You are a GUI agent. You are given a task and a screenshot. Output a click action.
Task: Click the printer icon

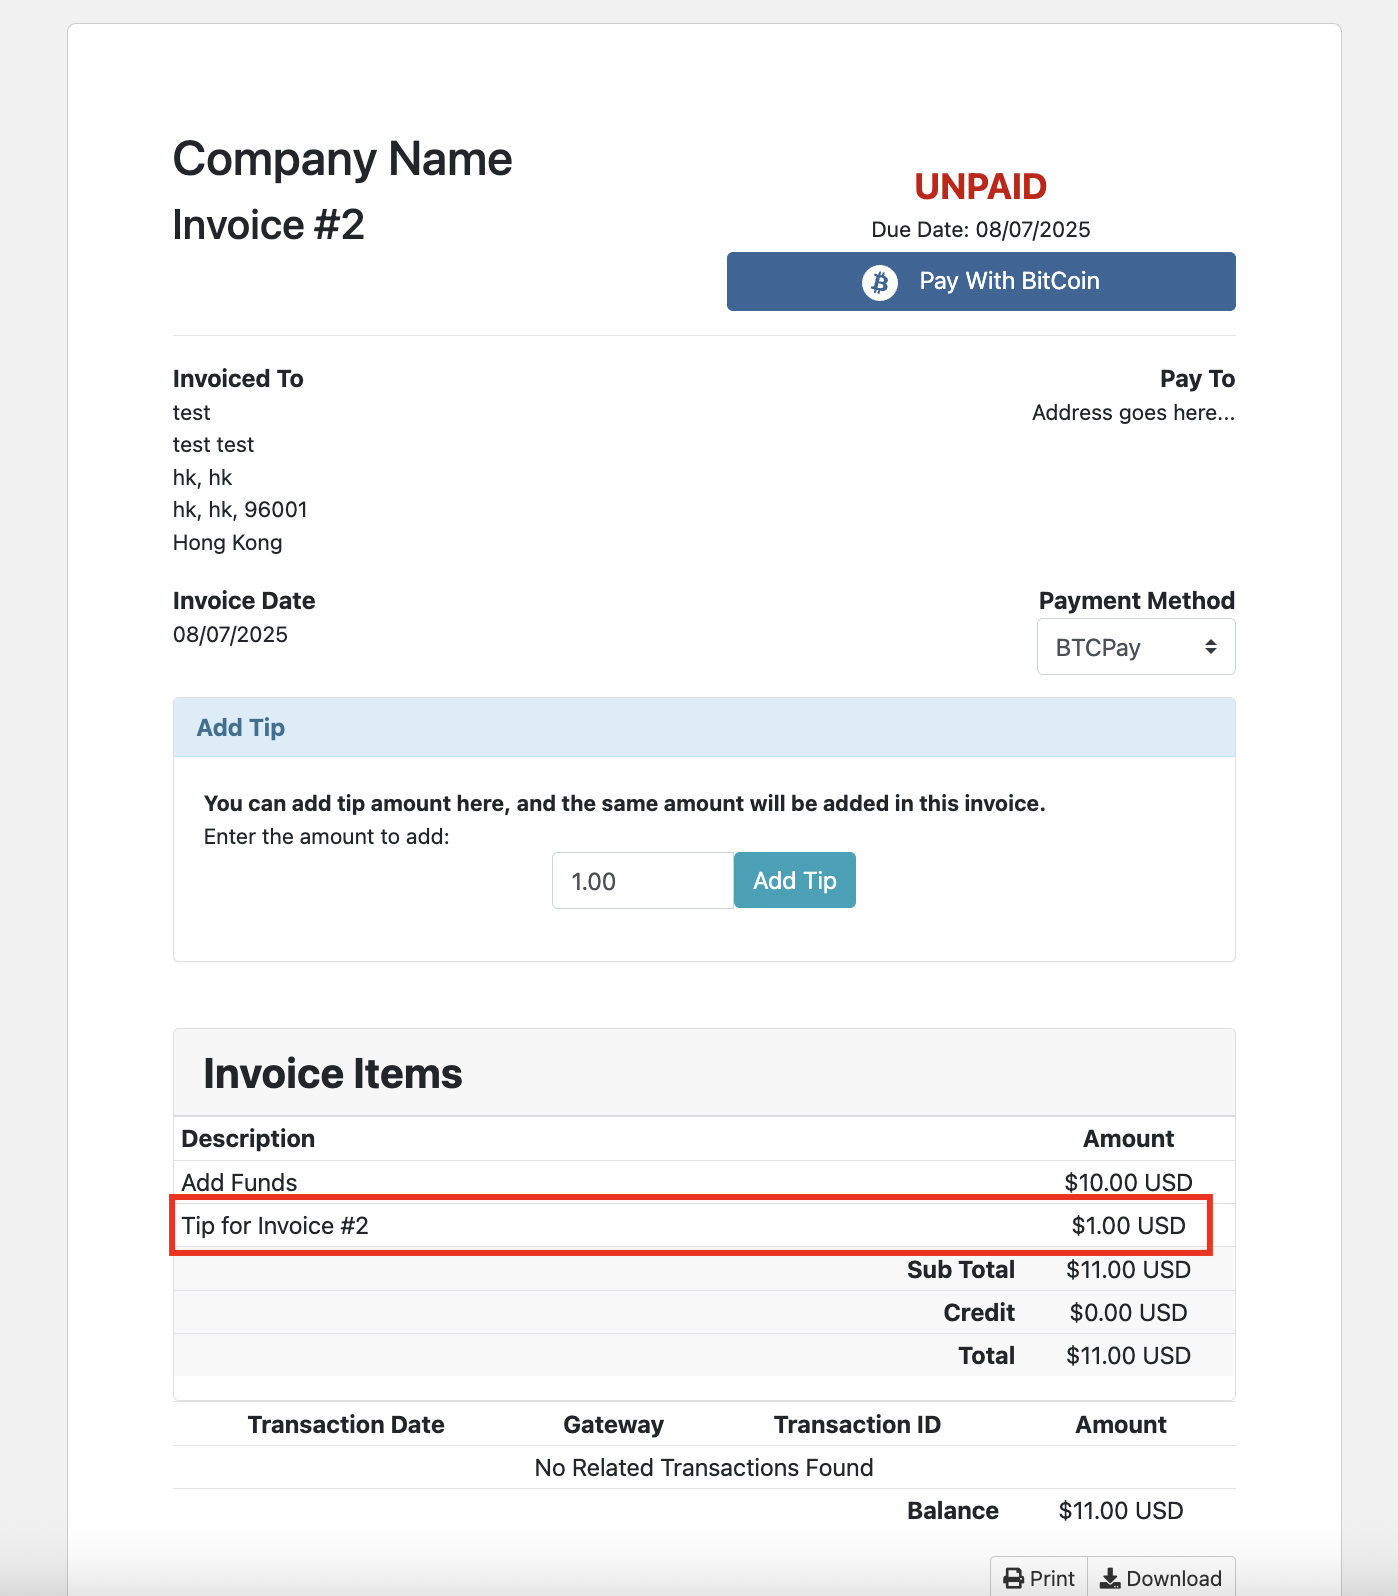pyautogui.click(x=1014, y=1578)
